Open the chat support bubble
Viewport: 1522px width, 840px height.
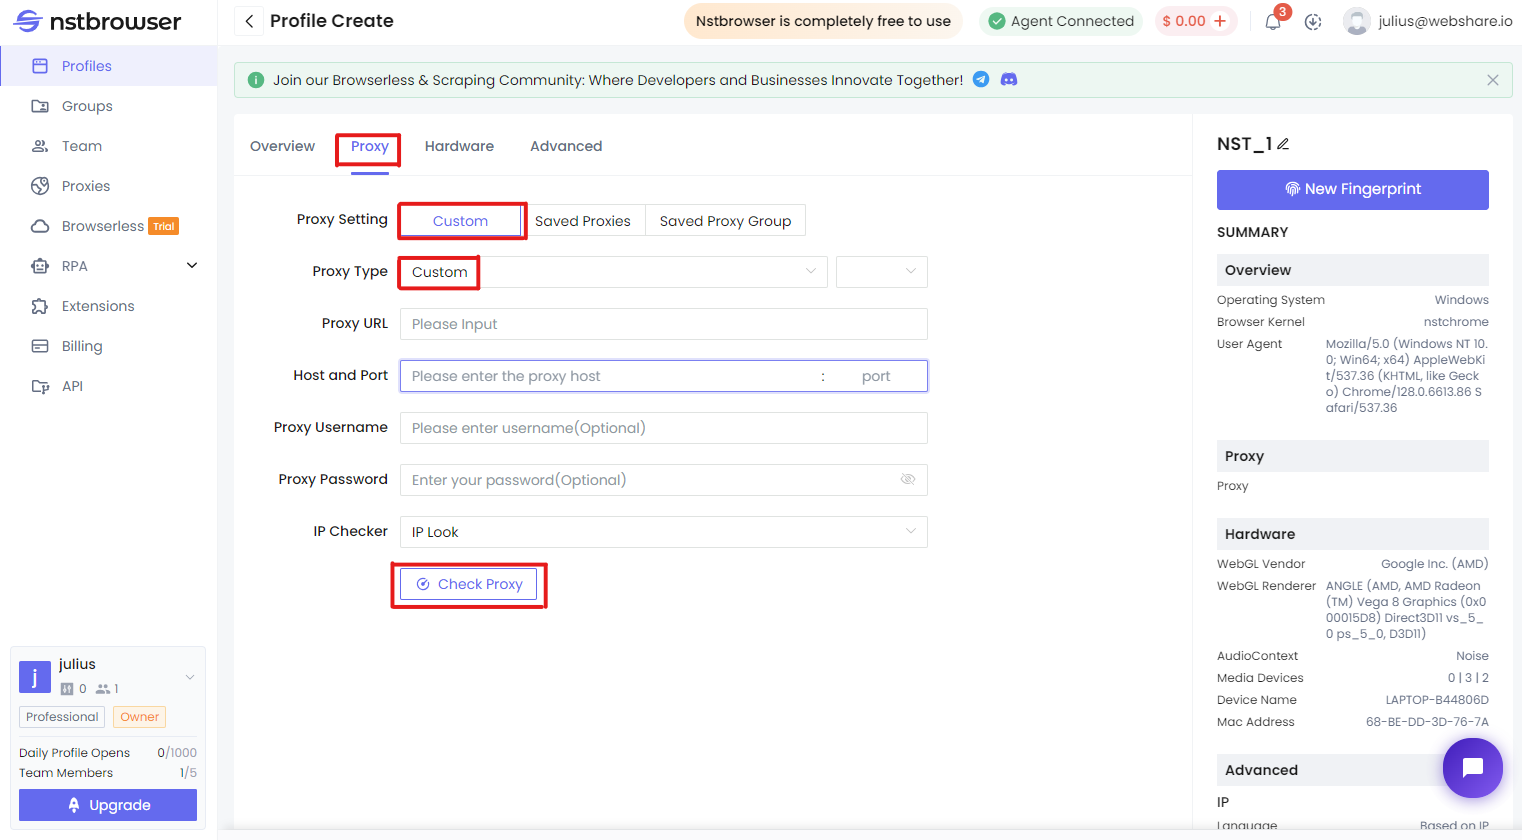pos(1472,767)
